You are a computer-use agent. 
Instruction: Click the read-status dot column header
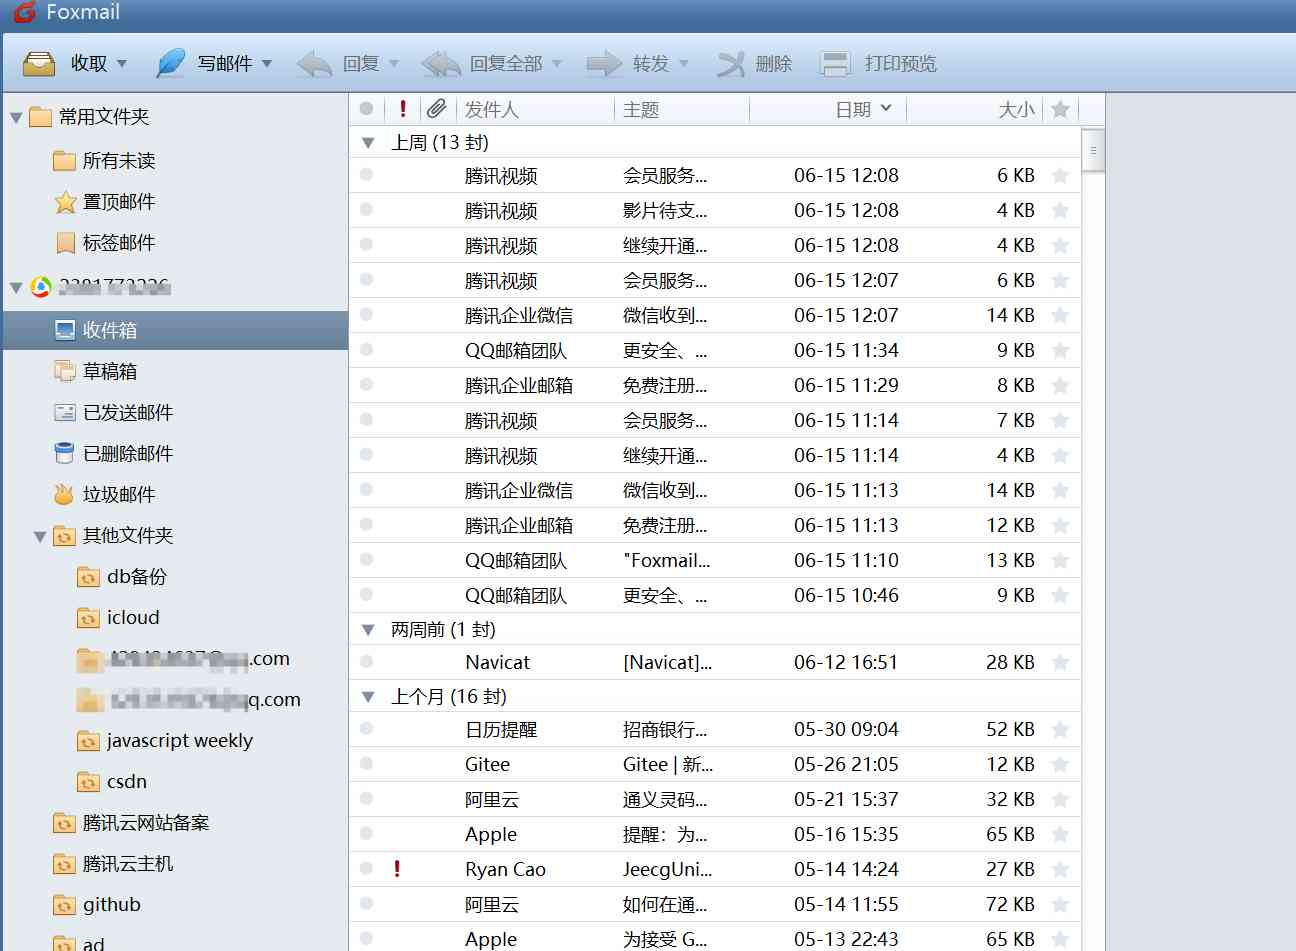[x=366, y=109]
